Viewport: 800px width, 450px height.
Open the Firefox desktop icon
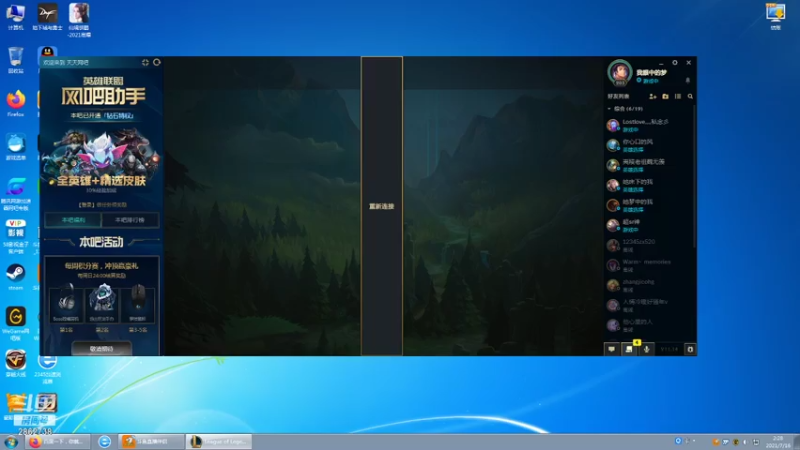pos(15,103)
